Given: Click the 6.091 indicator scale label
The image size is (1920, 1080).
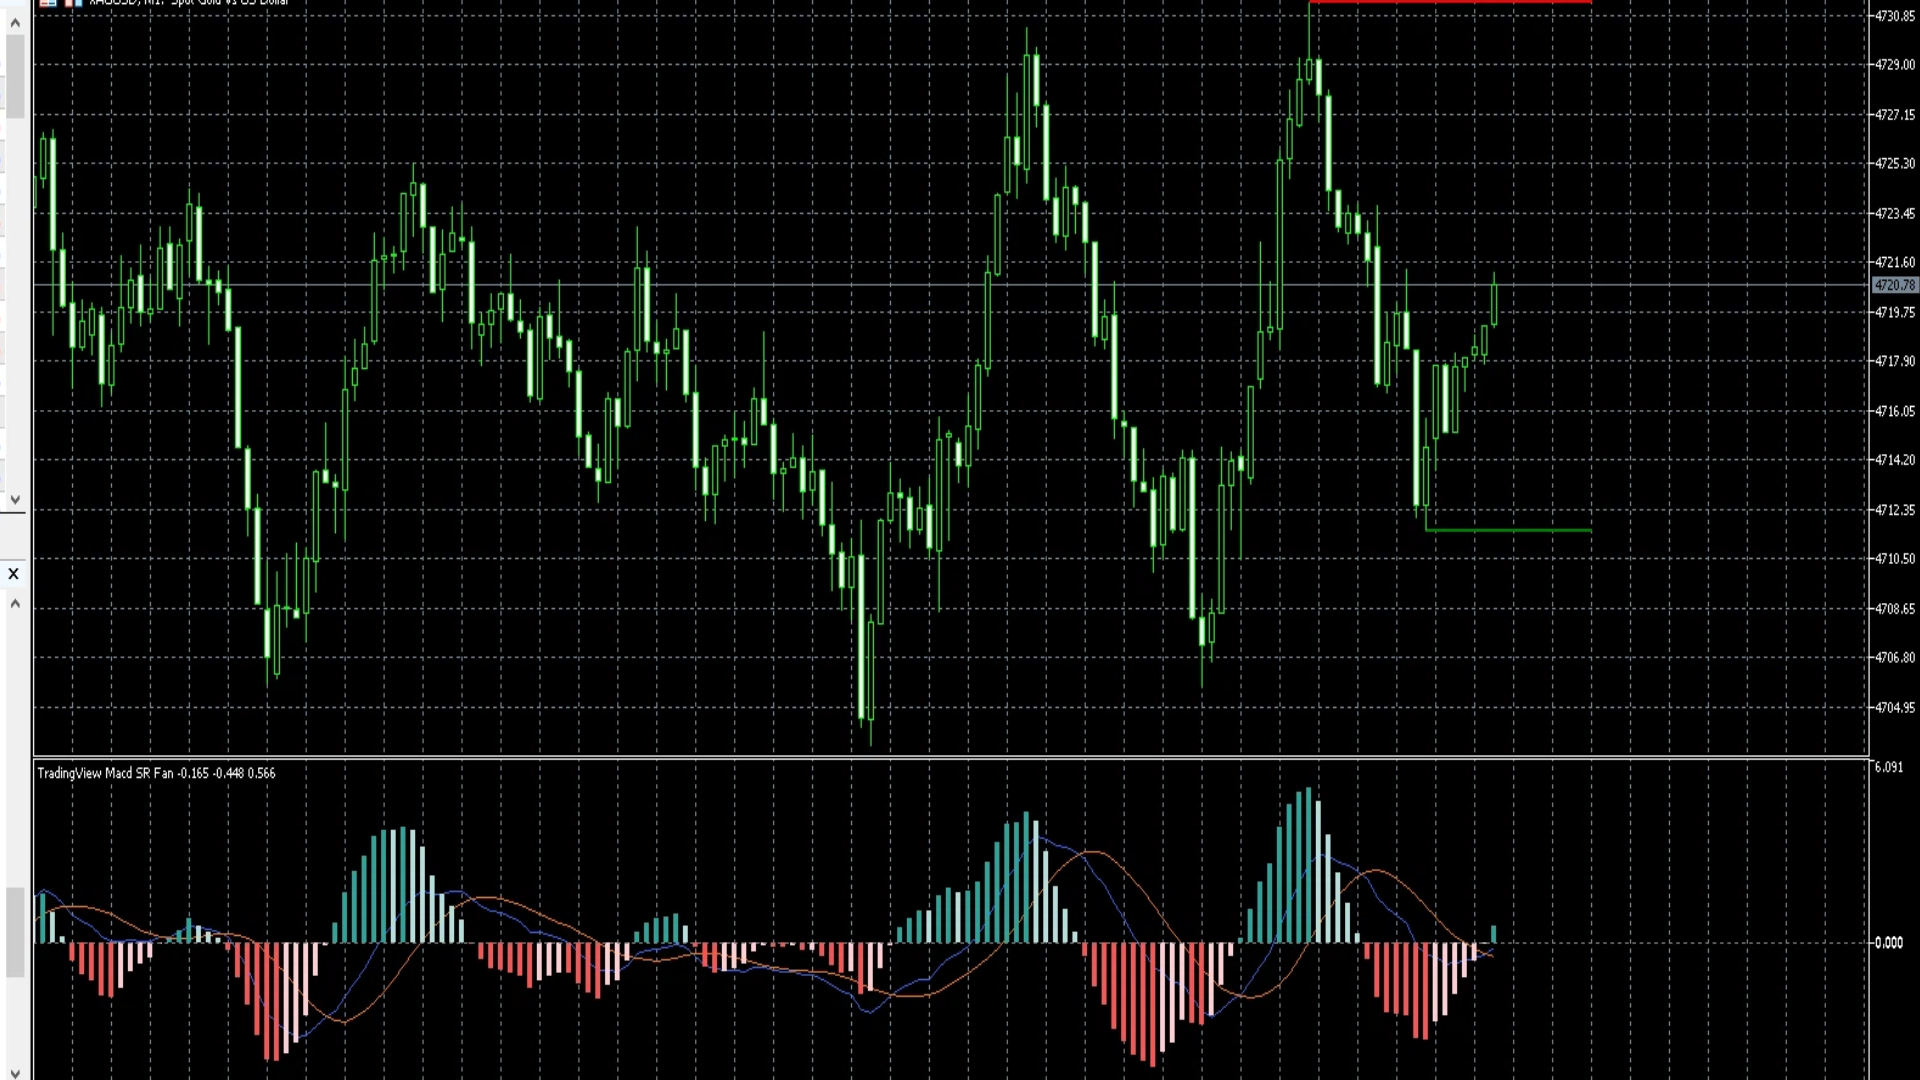Looking at the screenshot, I should pyautogui.click(x=1888, y=767).
